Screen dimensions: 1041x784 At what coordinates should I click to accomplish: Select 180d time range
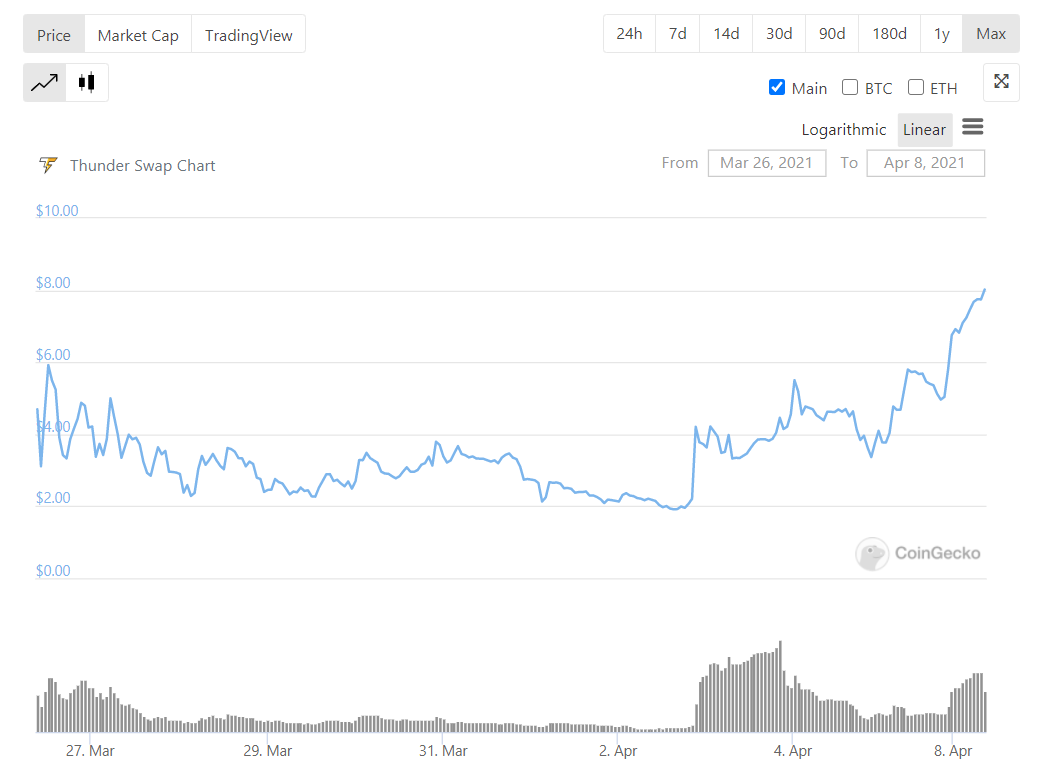point(890,34)
